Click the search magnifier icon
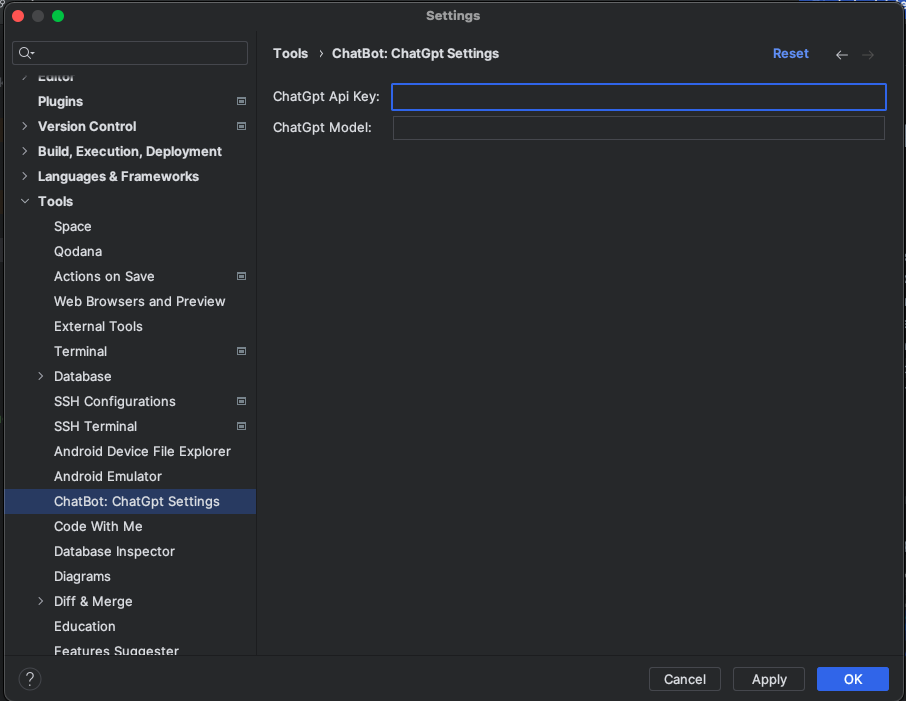The height and width of the screenshot is (701, 906). tap(26, 53)
